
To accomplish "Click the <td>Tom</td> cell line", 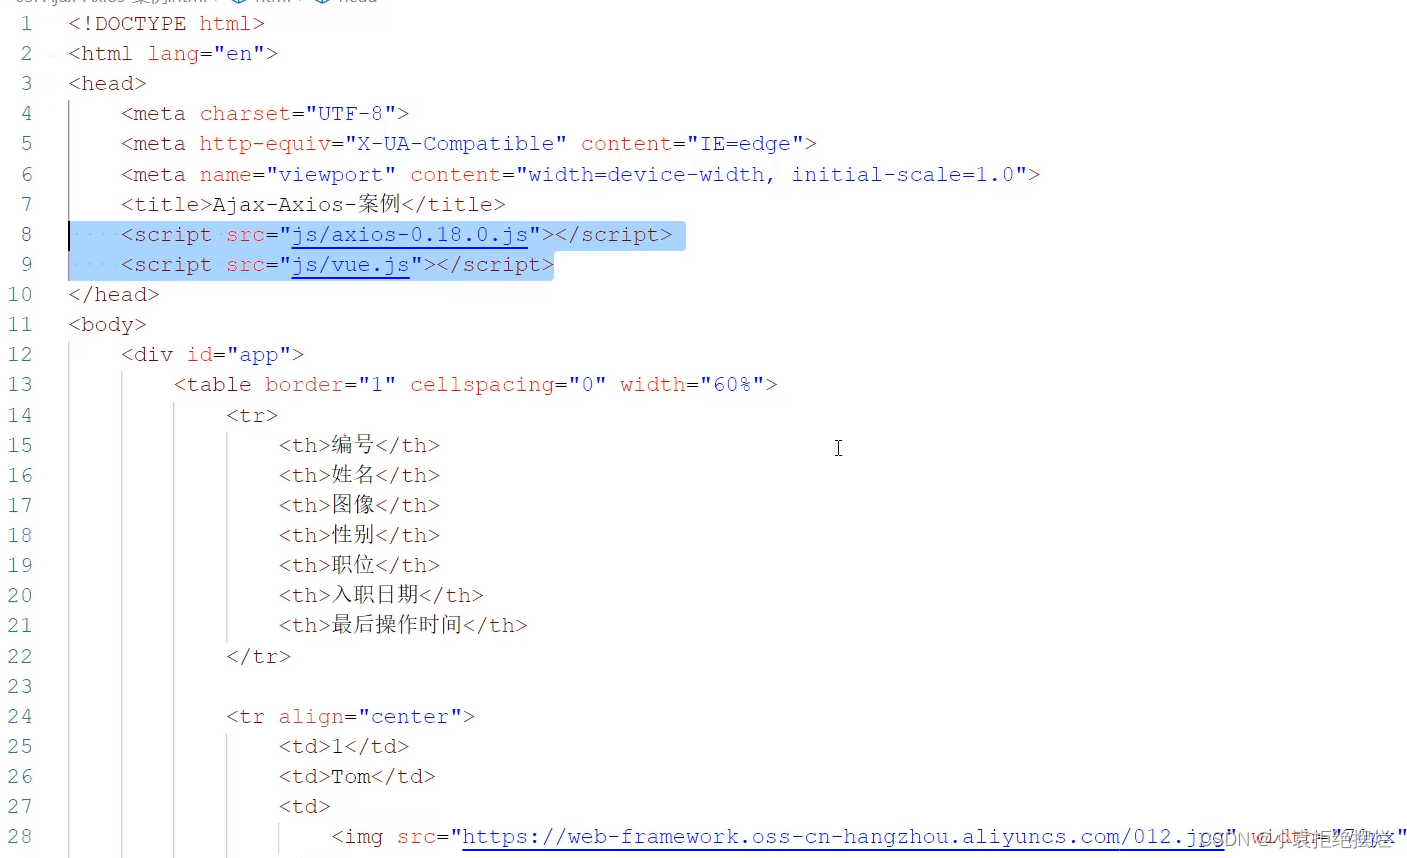I will [x=357, y=777].
